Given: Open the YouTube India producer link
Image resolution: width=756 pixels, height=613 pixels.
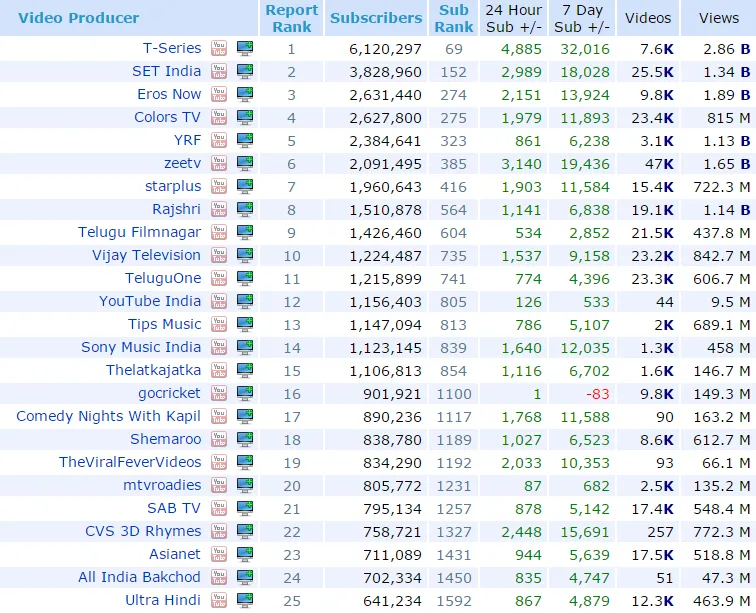Looking at the screenshot, I should [x=150, y=301].
